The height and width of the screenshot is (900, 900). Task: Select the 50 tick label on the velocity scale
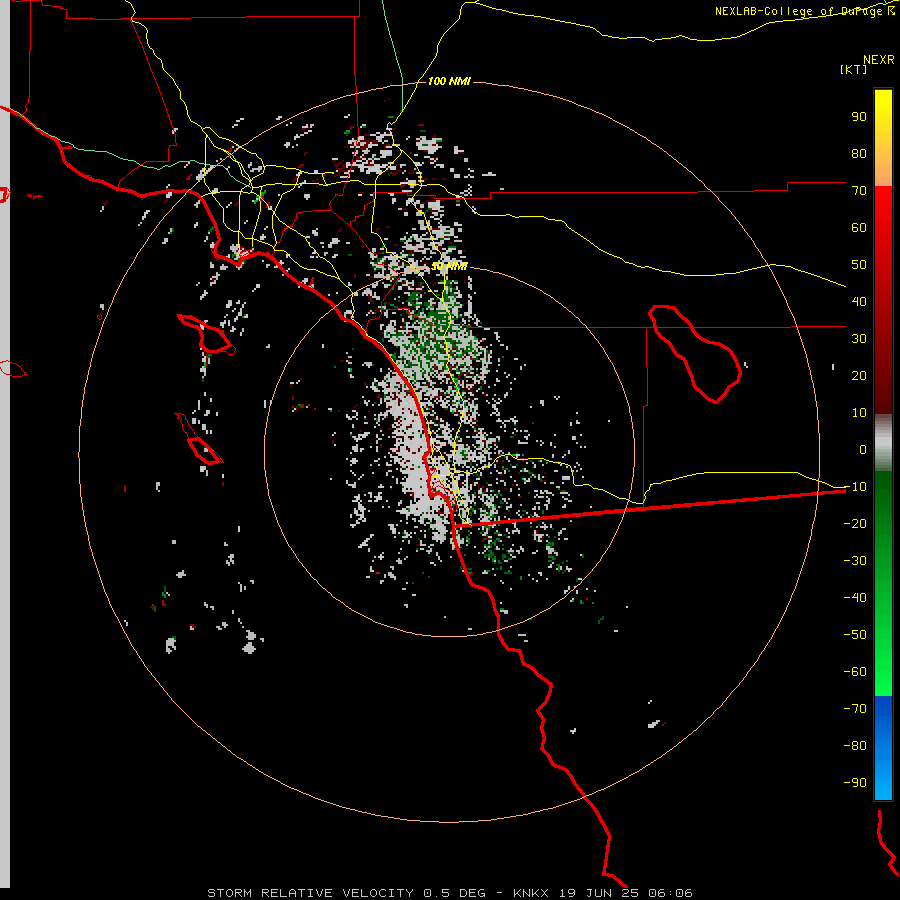tap(859, 265)
